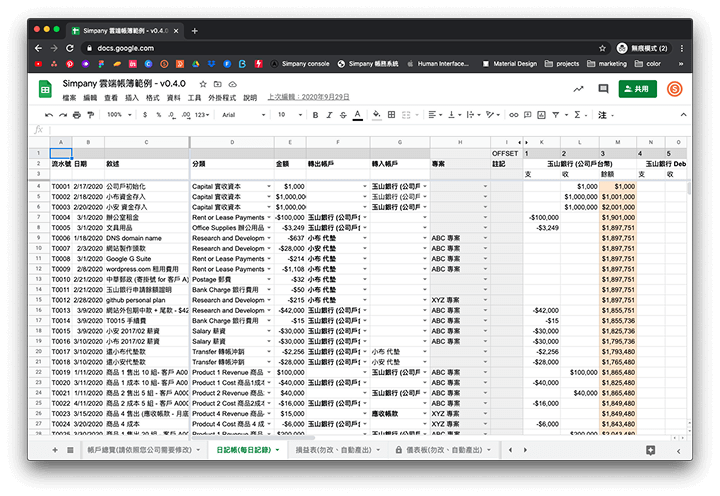The width and height of the screenshot is (720, 496).
Task: Open the 檔案 menu
Action: click(69, 98)
